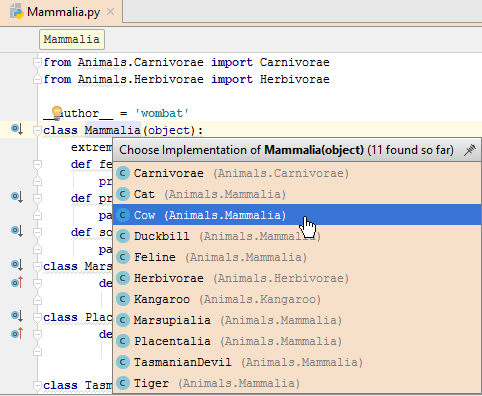Choose Carnivorae (Animals.Carnivorae) implementation
The image size is (482, 396).
click(x=297, y=173)
